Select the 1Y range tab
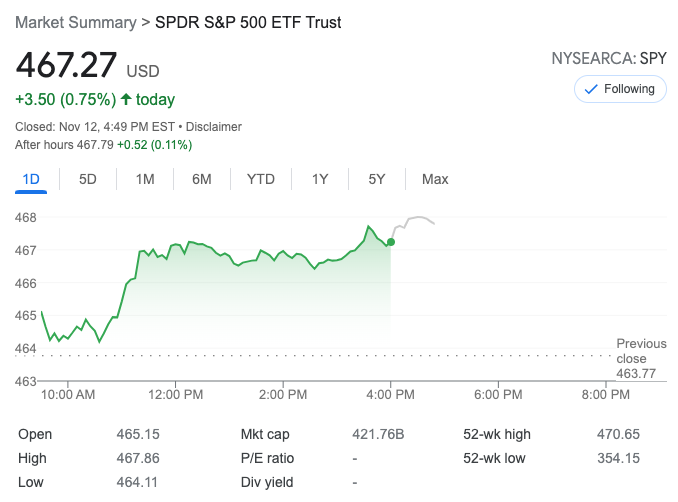The image size is (678, 502). pos(320,179)
